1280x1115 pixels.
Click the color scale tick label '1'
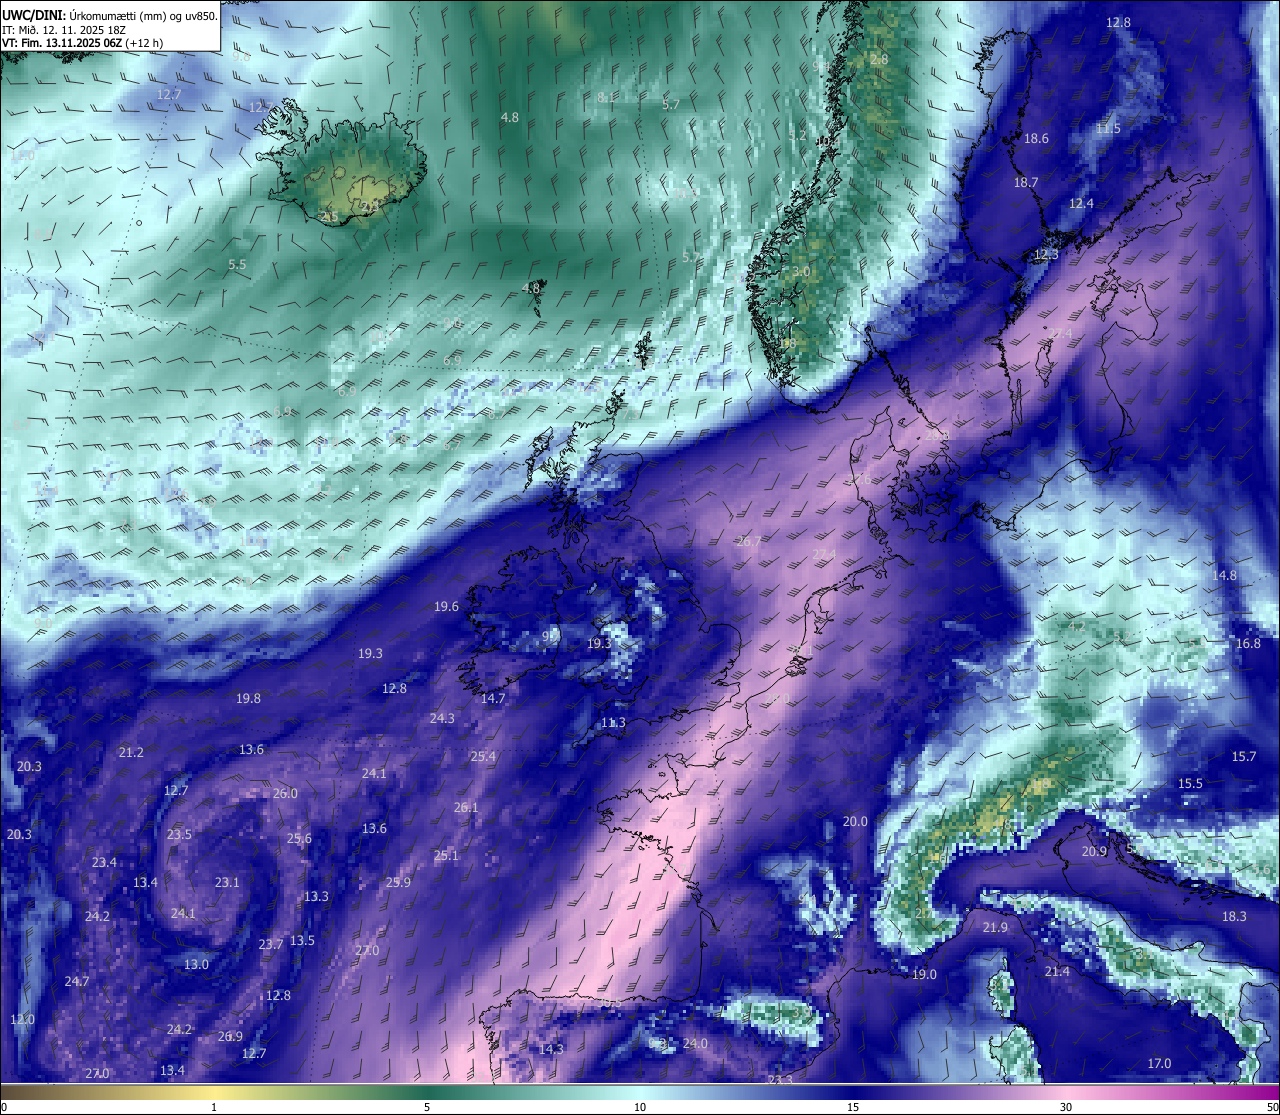[x=214, y=1107]
